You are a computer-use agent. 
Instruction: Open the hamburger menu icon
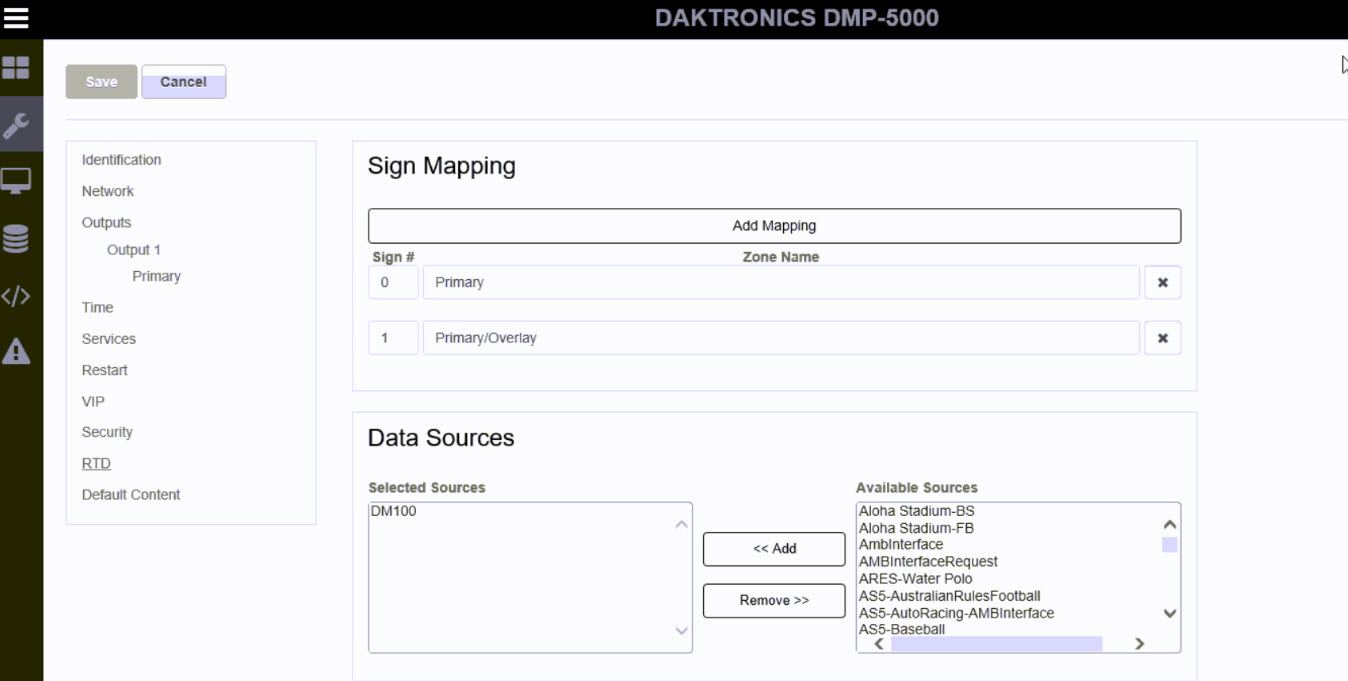16,18
